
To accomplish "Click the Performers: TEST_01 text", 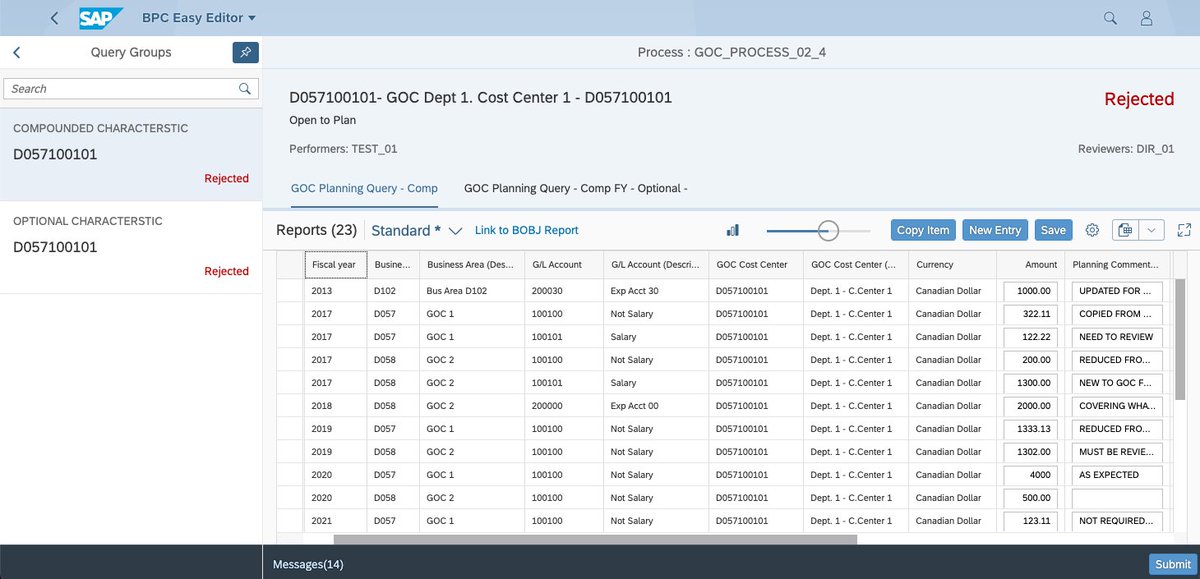I will click(x=343, y=149).
